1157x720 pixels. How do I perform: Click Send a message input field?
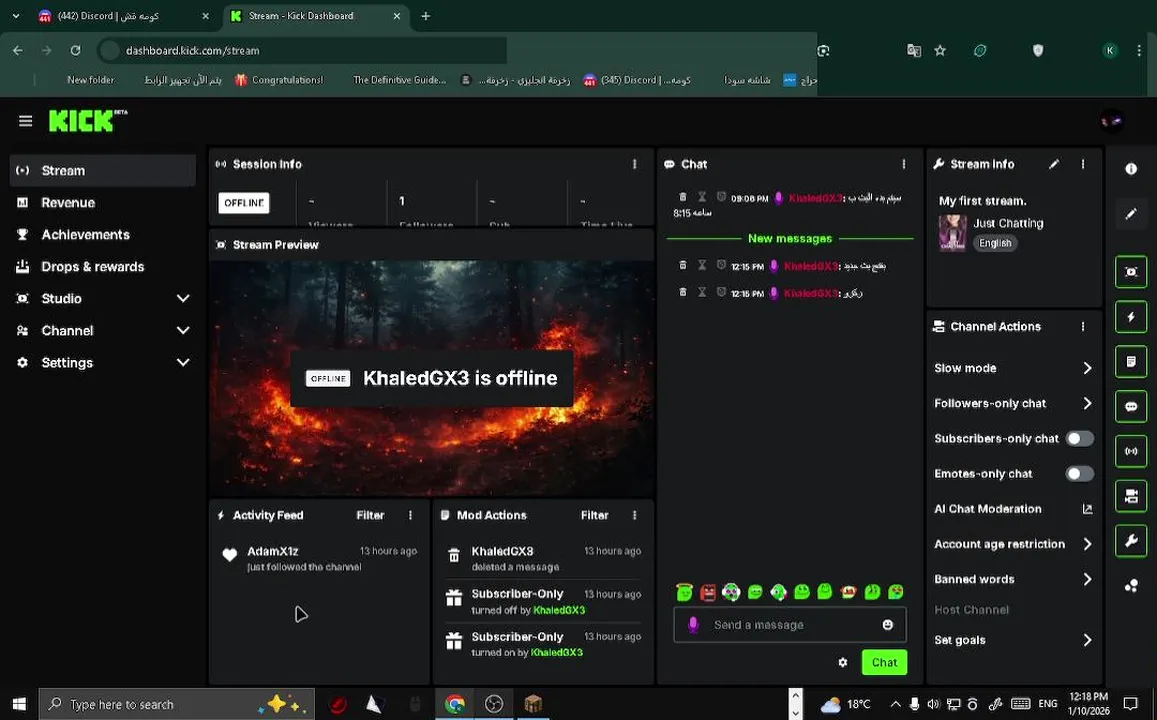coord(790,625)
